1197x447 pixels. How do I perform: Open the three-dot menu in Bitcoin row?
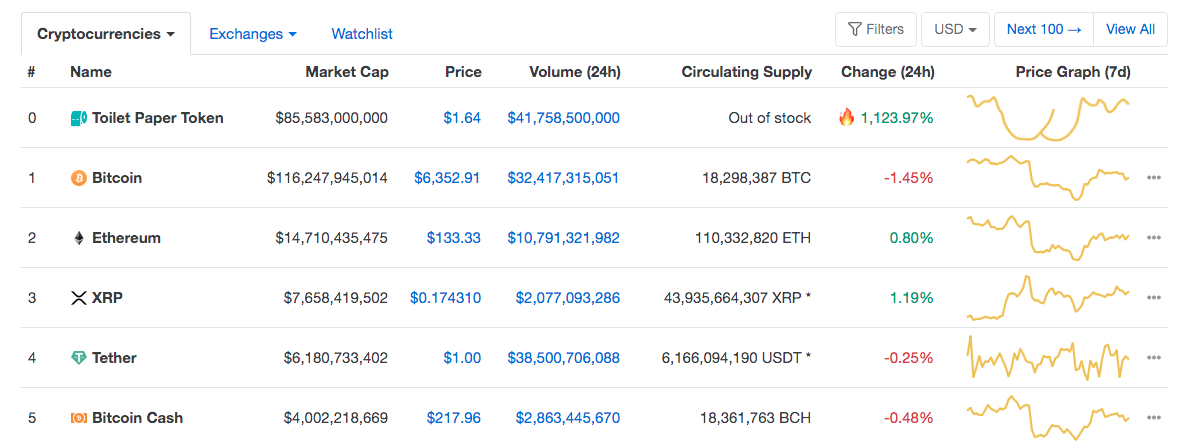1153,178
